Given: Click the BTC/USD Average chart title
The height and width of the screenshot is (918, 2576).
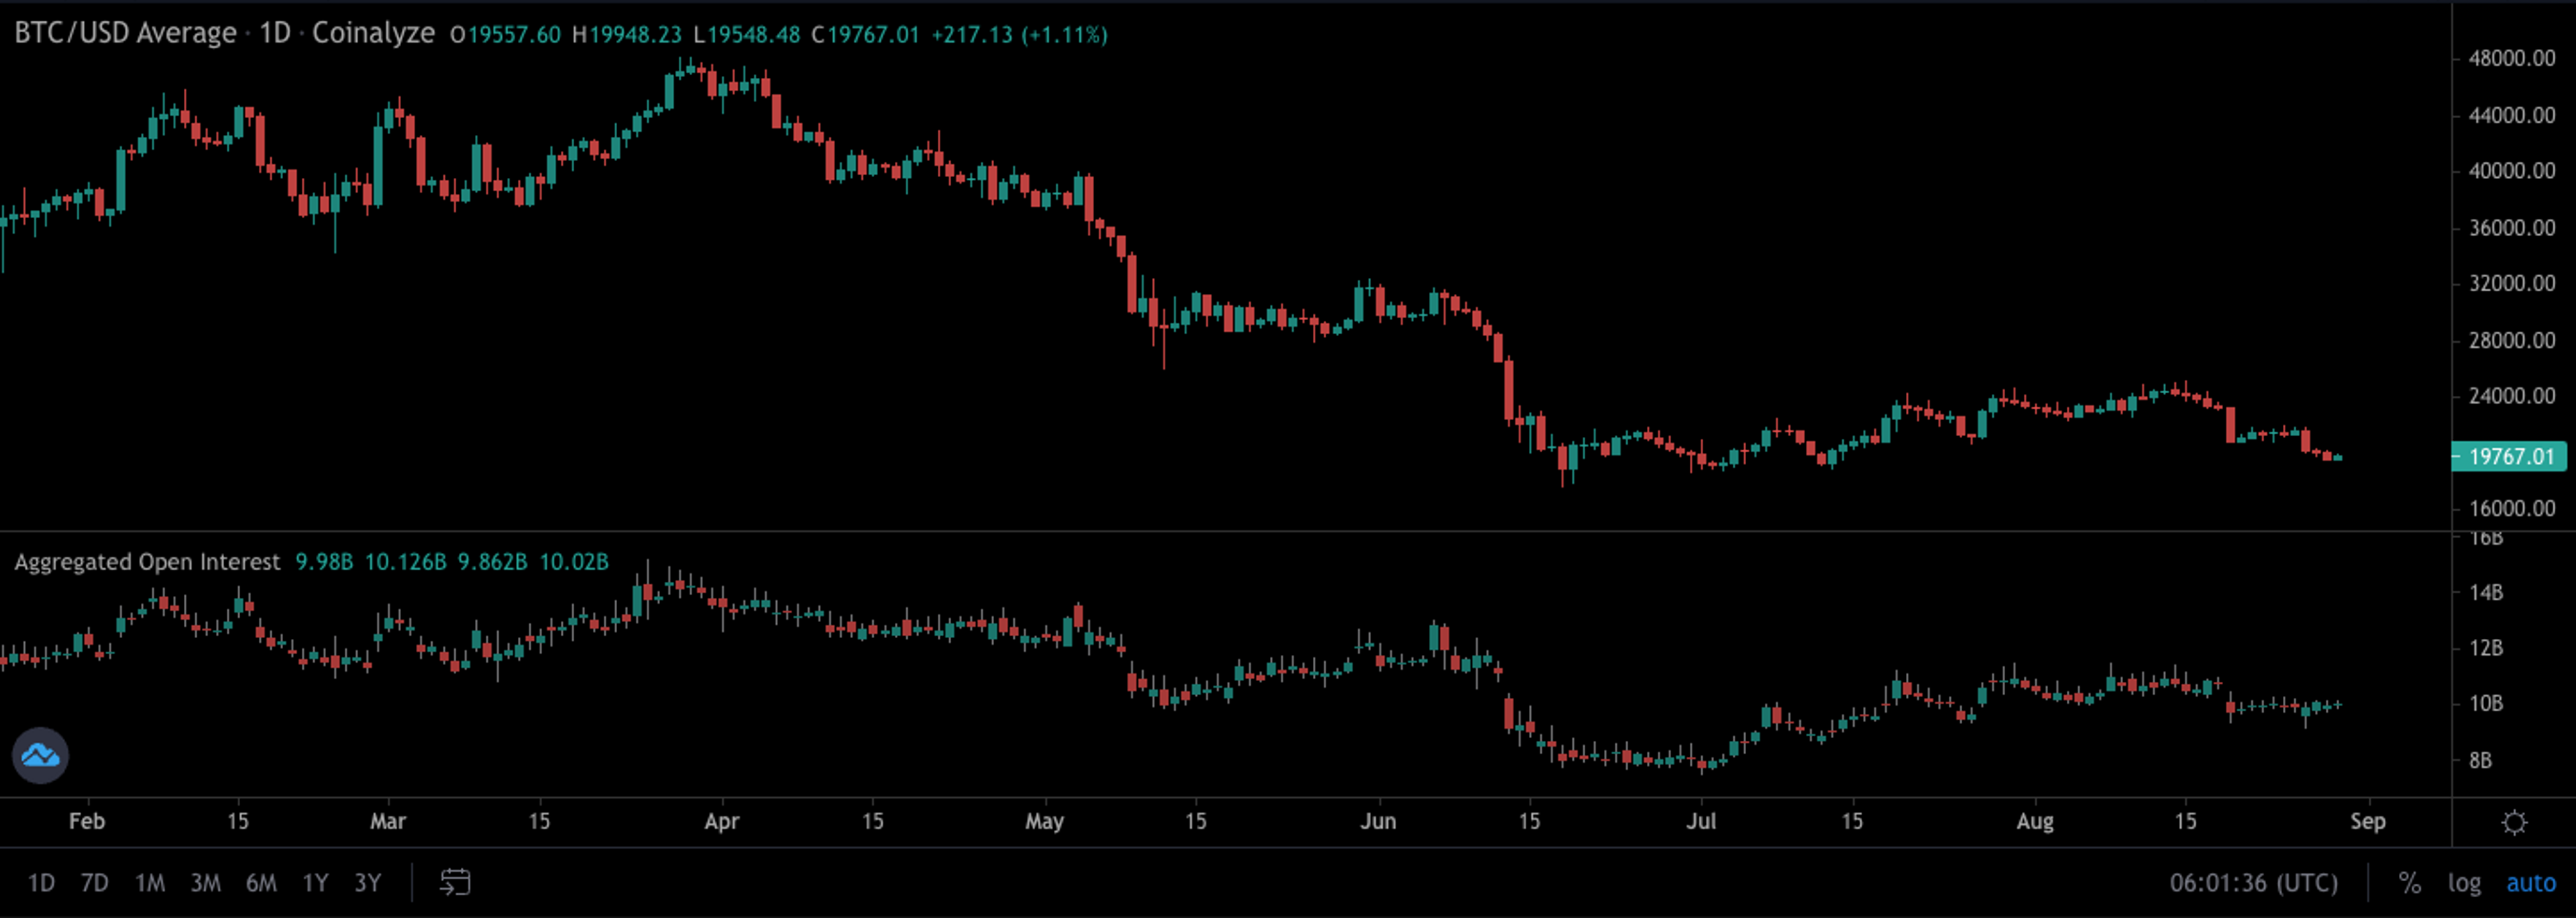Looking at the screenshot, I should pos(125,34).
